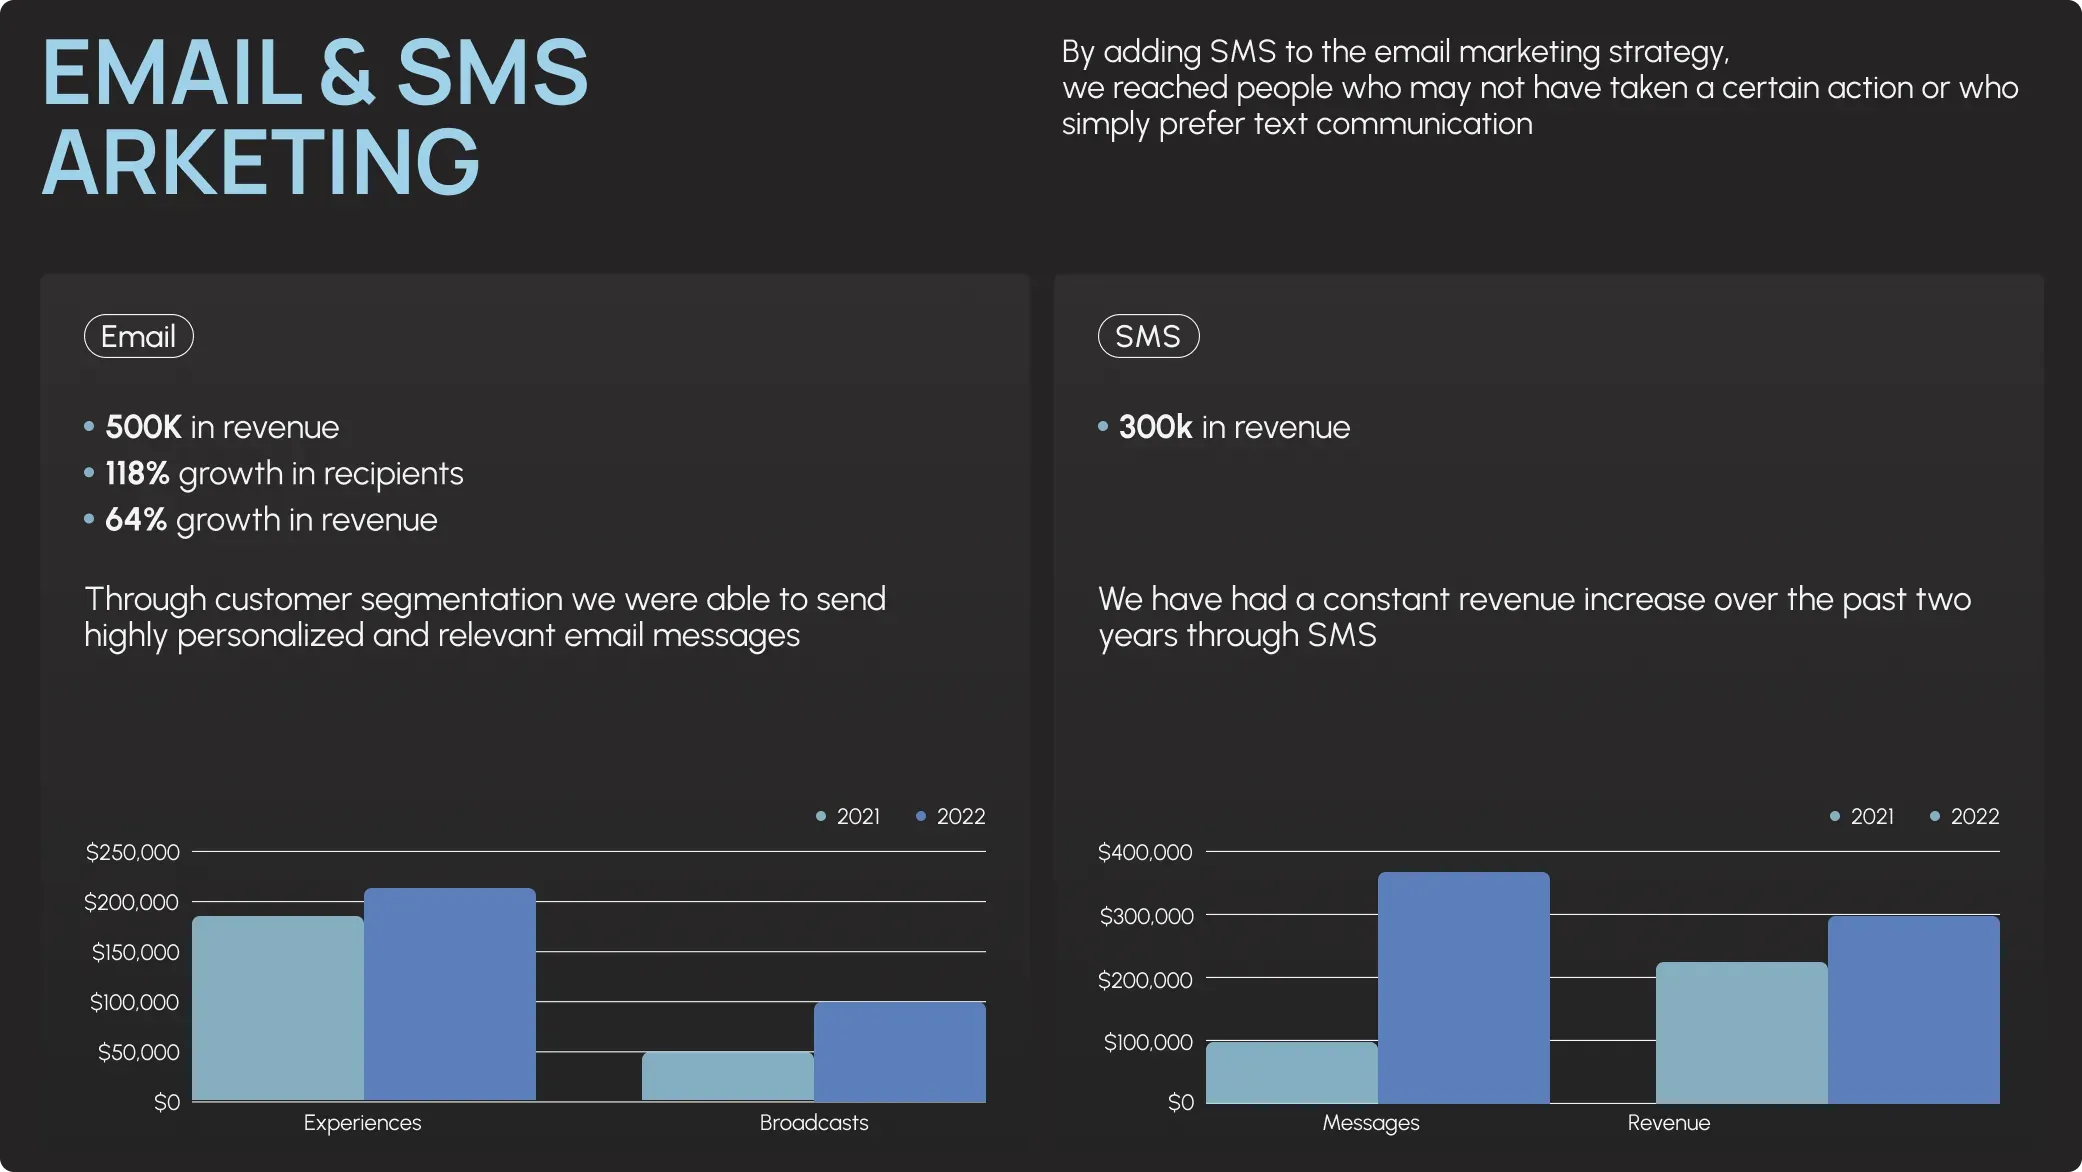Select the Messages 2022 bar

click(x=1464, y=987)
